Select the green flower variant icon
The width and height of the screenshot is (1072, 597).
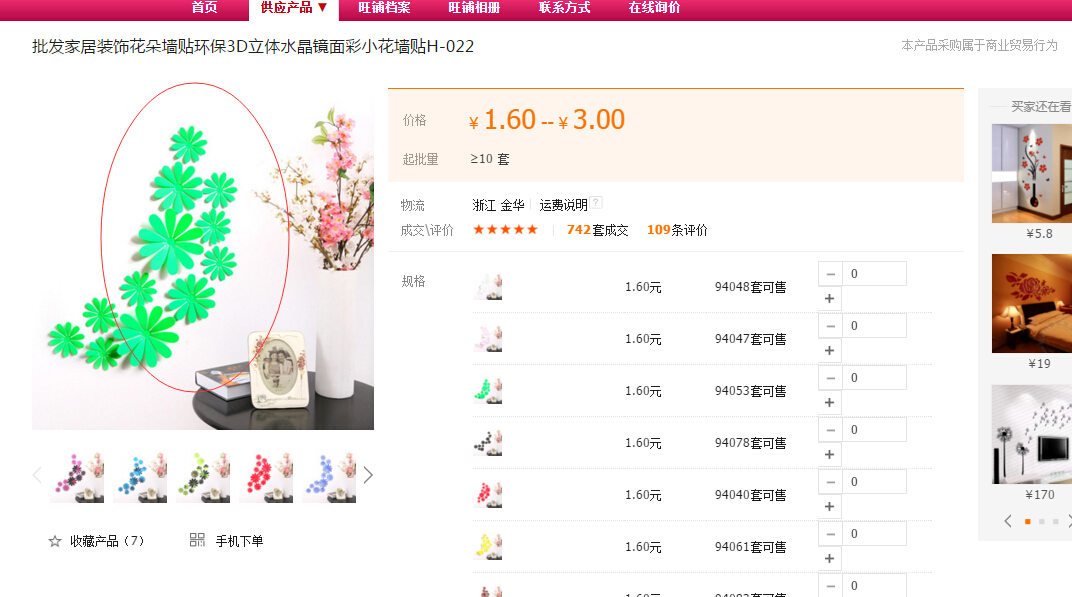pyautogui.click(x=488, y=390)
